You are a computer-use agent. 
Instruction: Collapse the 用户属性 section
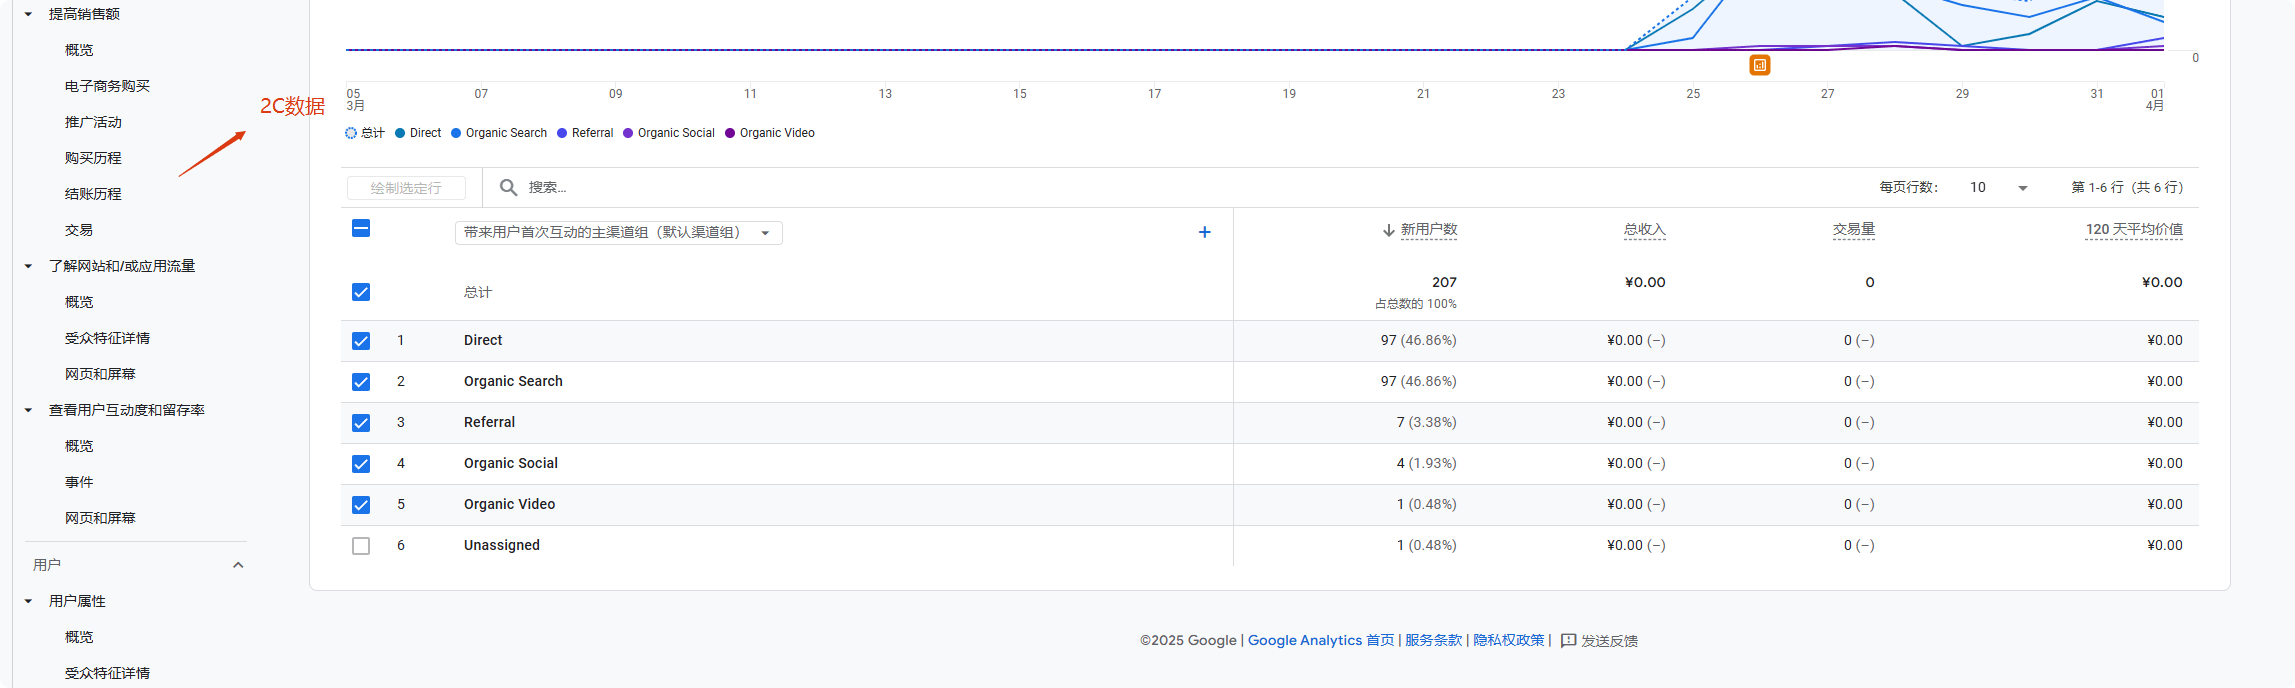[28, 601]
